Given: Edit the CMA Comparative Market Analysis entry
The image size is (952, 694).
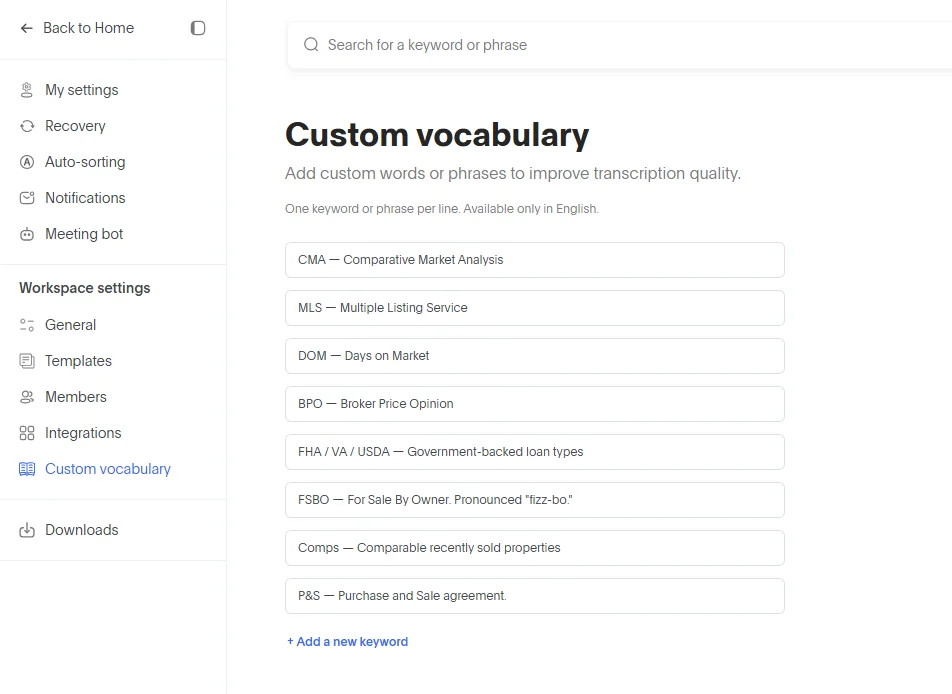Looking at the screenshot, I should click(x=535, y=260).
